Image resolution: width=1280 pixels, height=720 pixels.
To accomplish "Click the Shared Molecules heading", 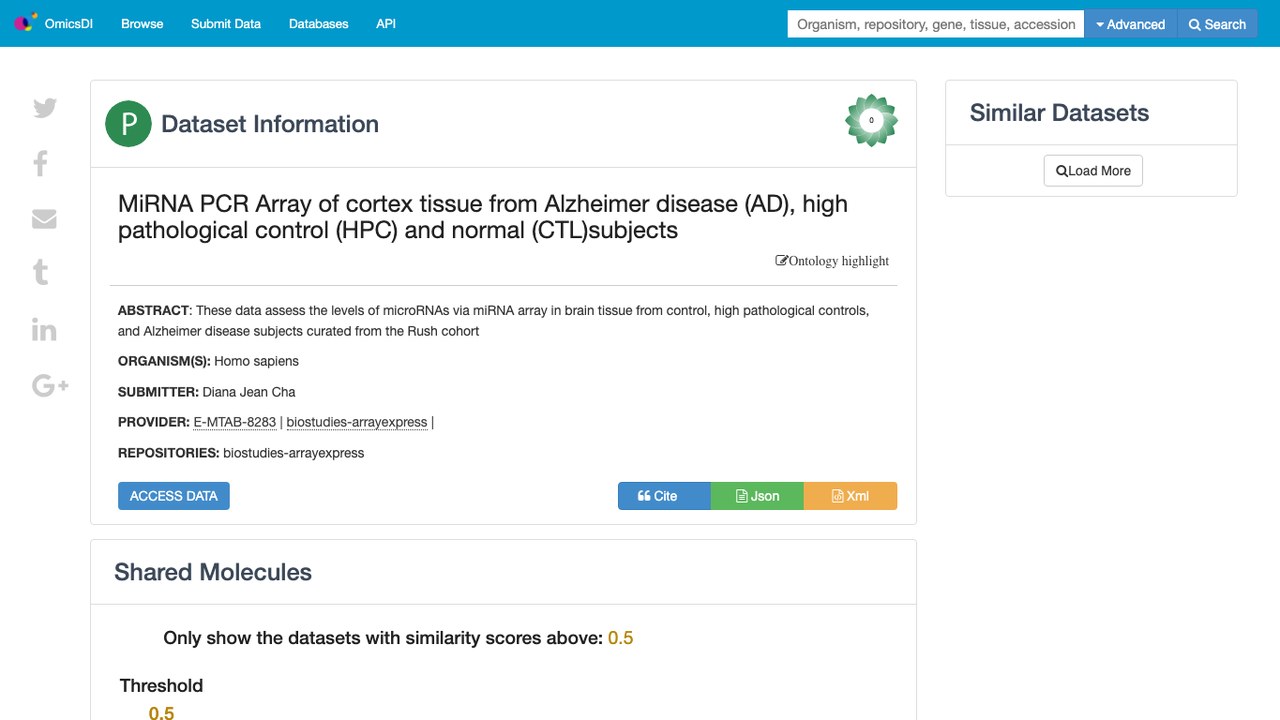I will [213, 572].
